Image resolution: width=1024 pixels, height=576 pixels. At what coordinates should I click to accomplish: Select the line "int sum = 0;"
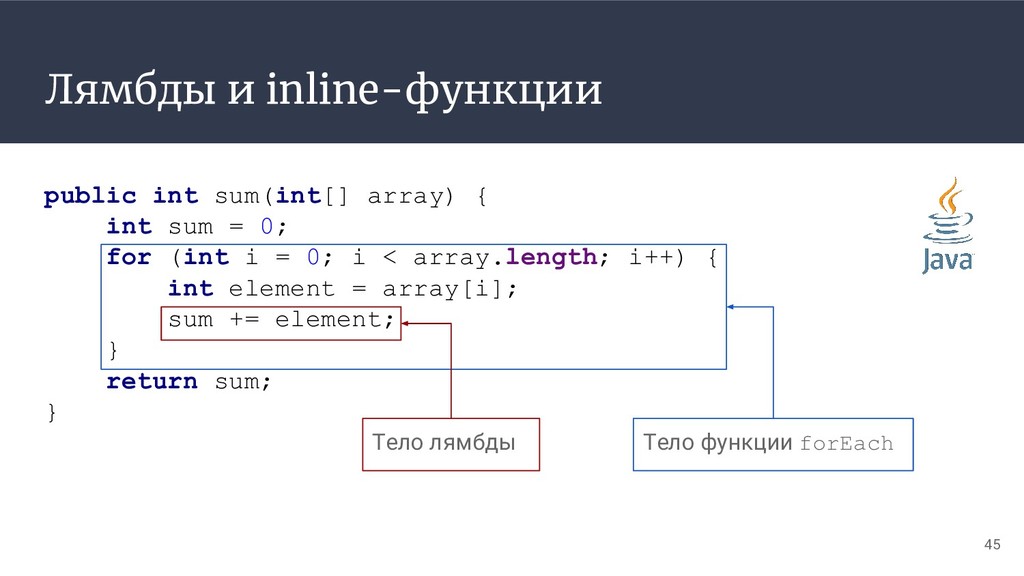197,227
